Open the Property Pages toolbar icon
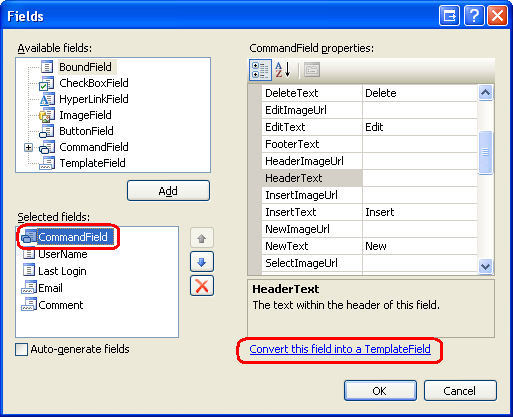This screenshot has width=513, height=417. coord(312,70)
